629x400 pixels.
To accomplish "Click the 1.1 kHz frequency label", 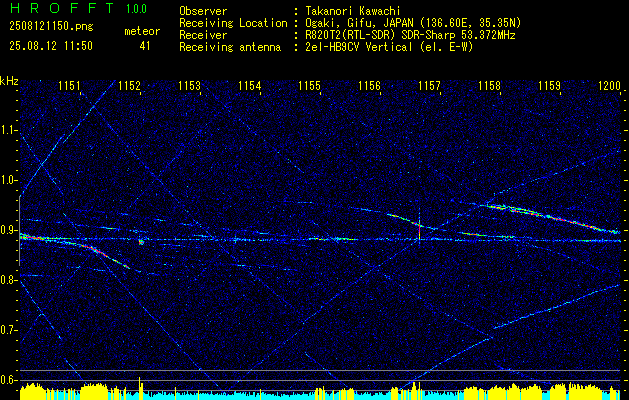I will (8, 130).
